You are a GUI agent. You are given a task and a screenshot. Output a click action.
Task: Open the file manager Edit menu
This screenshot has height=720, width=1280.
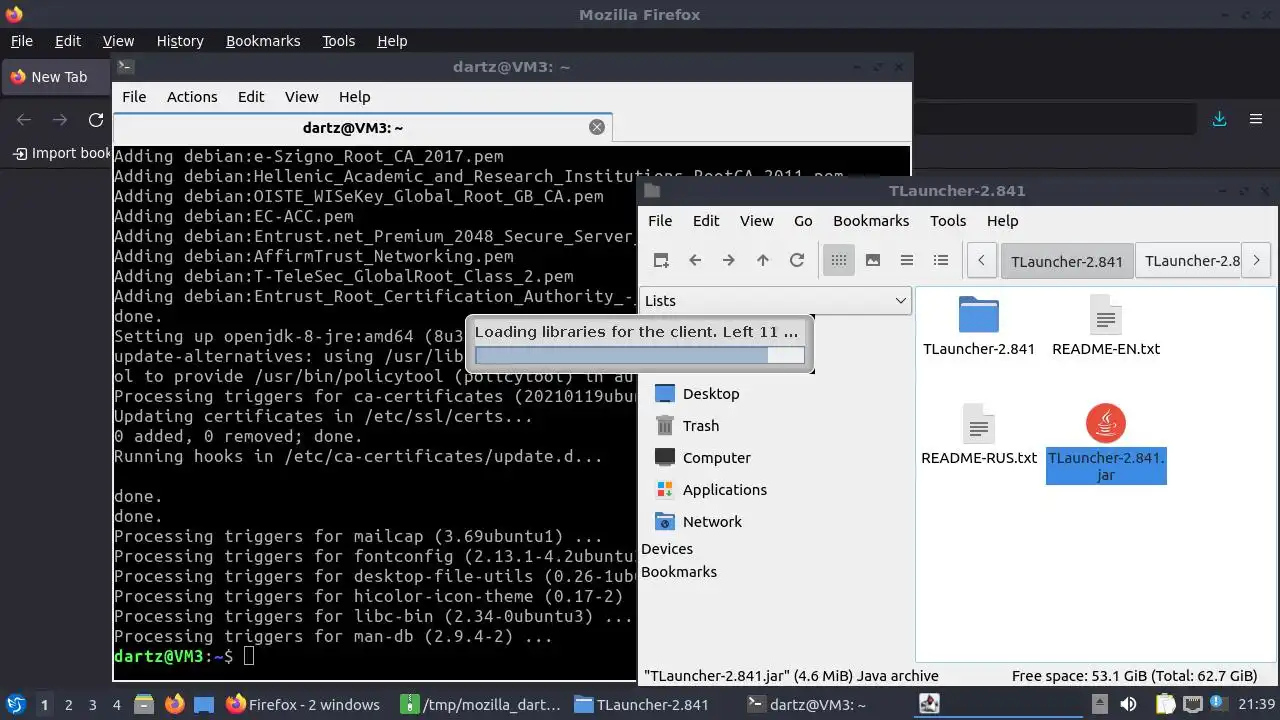point(706,221)
